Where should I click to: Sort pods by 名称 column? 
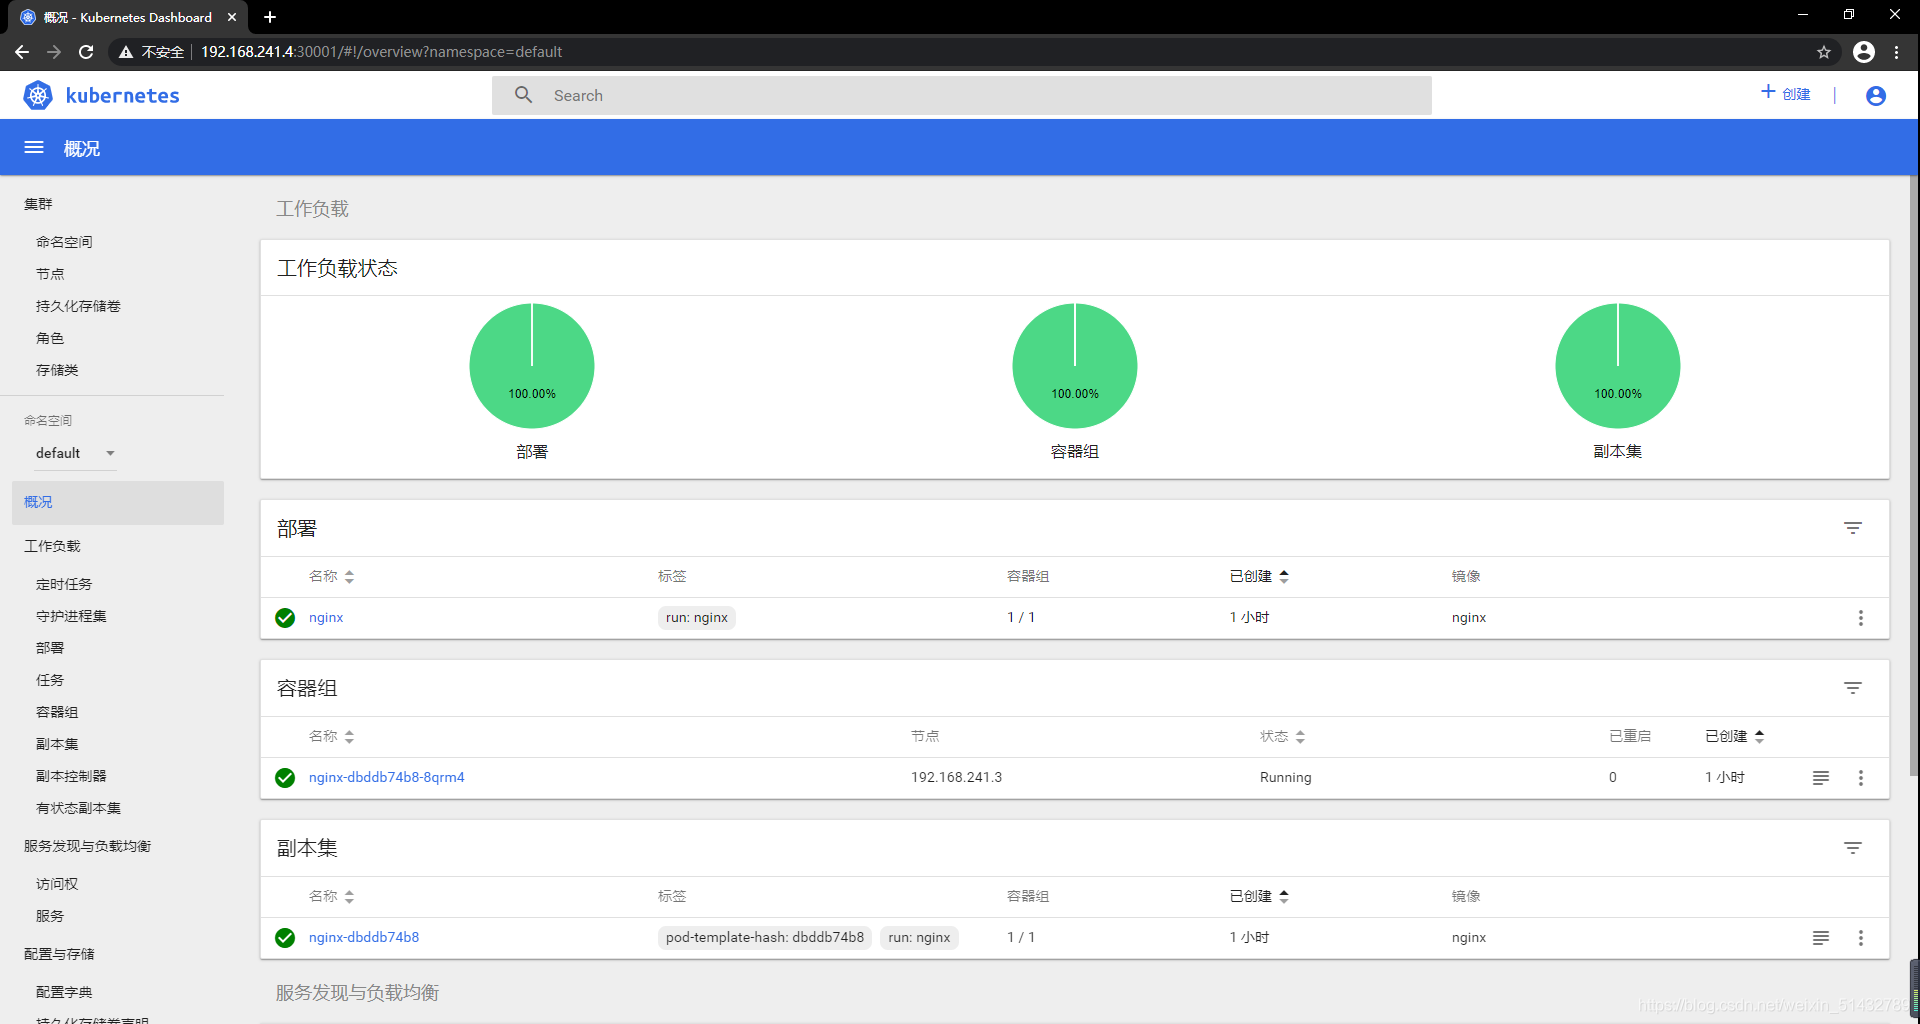point(332,736)
